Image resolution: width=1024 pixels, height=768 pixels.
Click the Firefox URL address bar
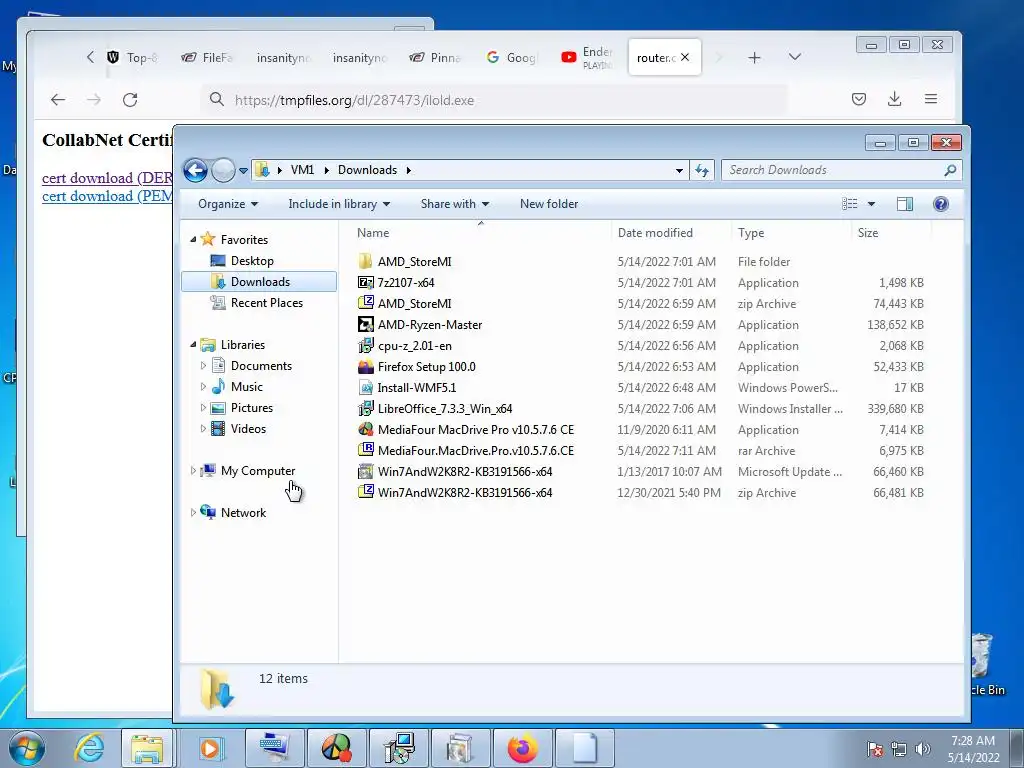click(x=494, y=100)
